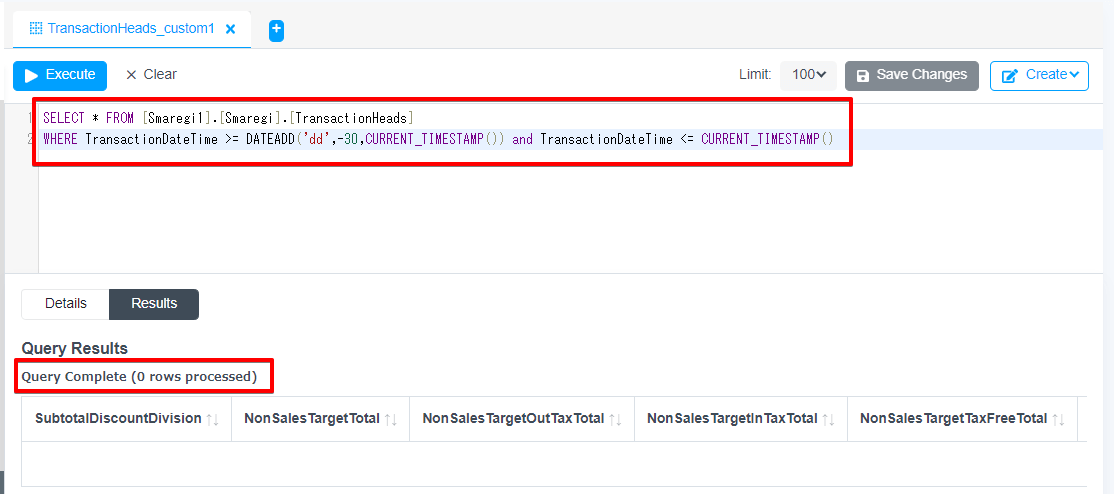This screenshot has height=494, width=1114.
Task: Clear the query editor
Action: tap(151, 75)
